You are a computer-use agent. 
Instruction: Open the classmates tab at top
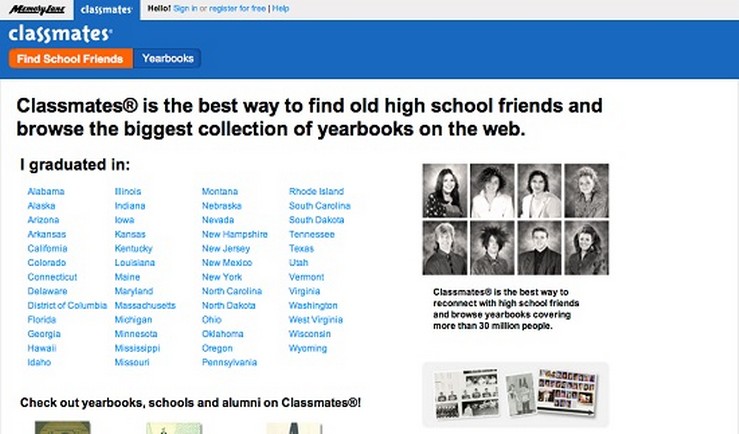(105, 9)
